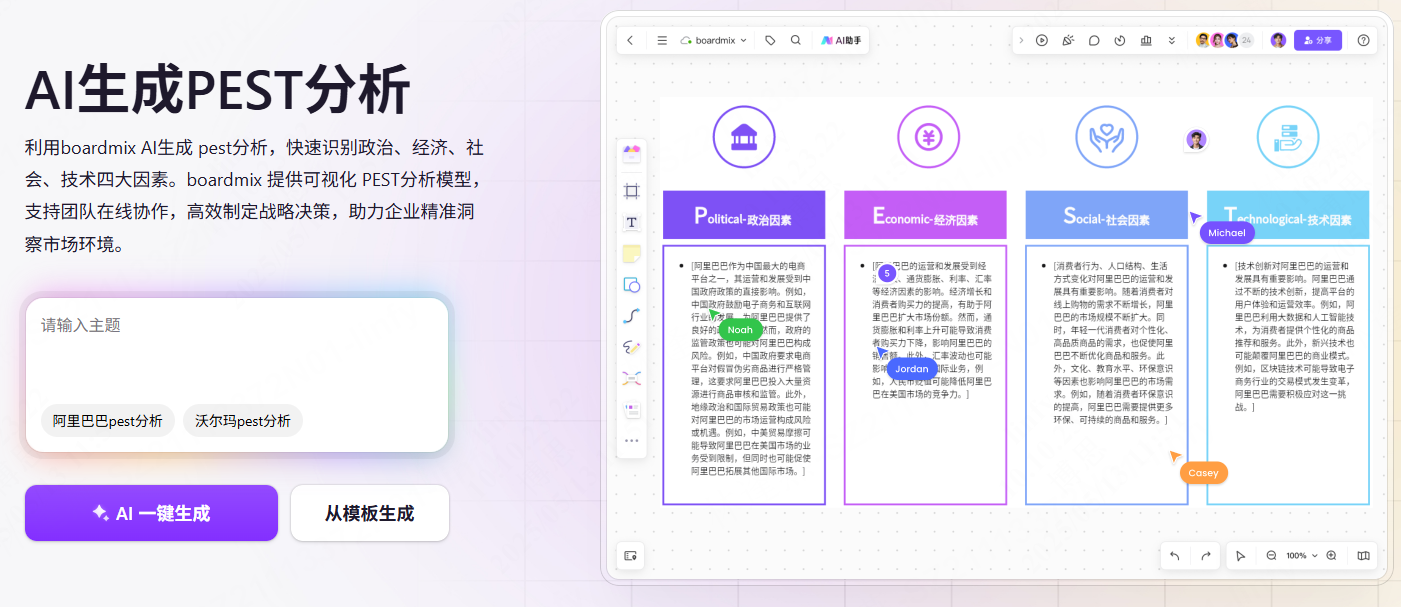This screenshot has width=1401, height=607.
Task: Click the Jordan cursor label
Action: (x=912, y=369)
